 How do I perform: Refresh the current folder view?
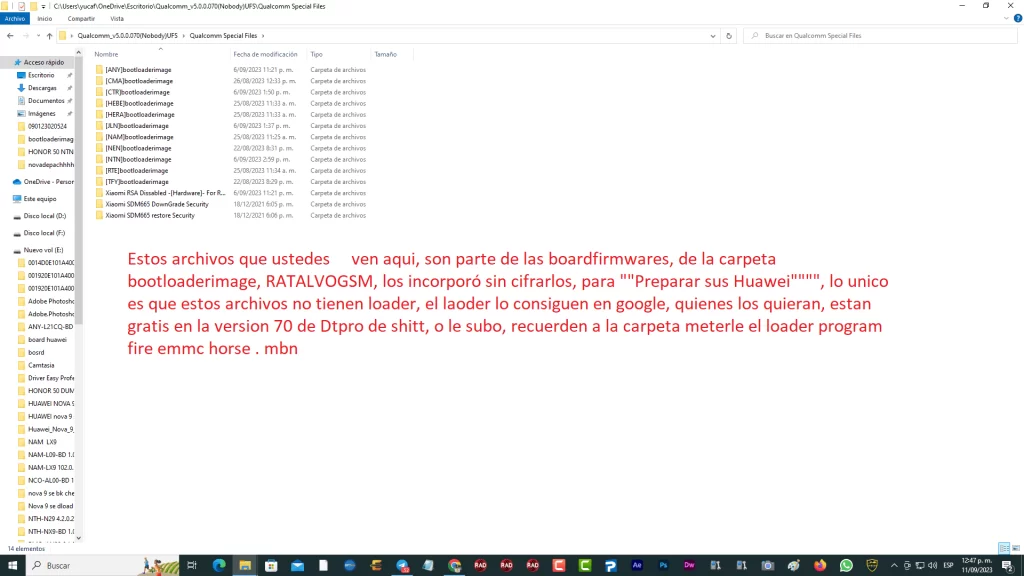click(x=728, y=36)
